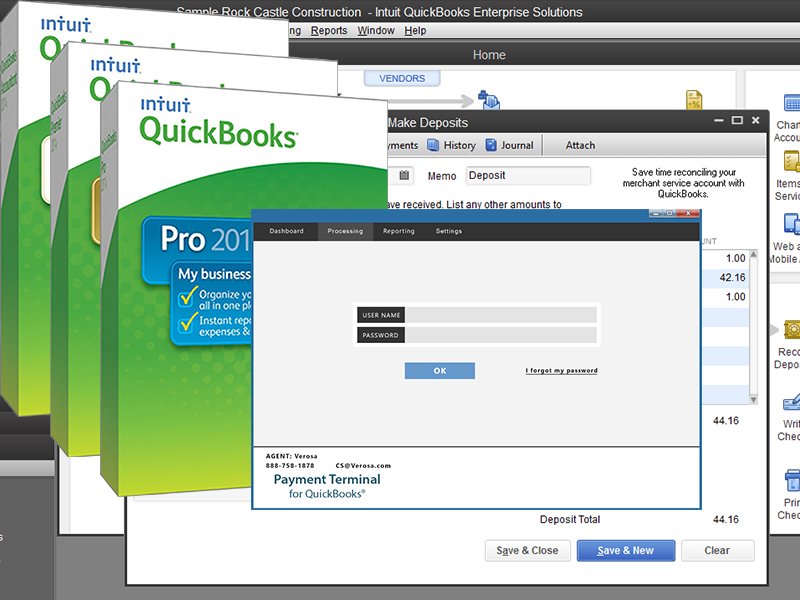Click the Items & Services icon
The width and height of the screenshot is (800, 600).
pos(791,162)
